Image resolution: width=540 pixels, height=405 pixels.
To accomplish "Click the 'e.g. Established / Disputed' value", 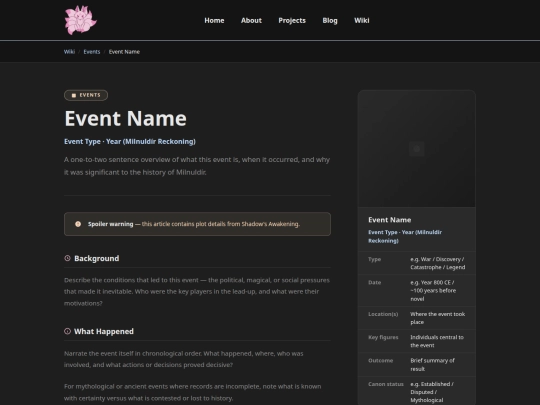I will click(432, 392).
